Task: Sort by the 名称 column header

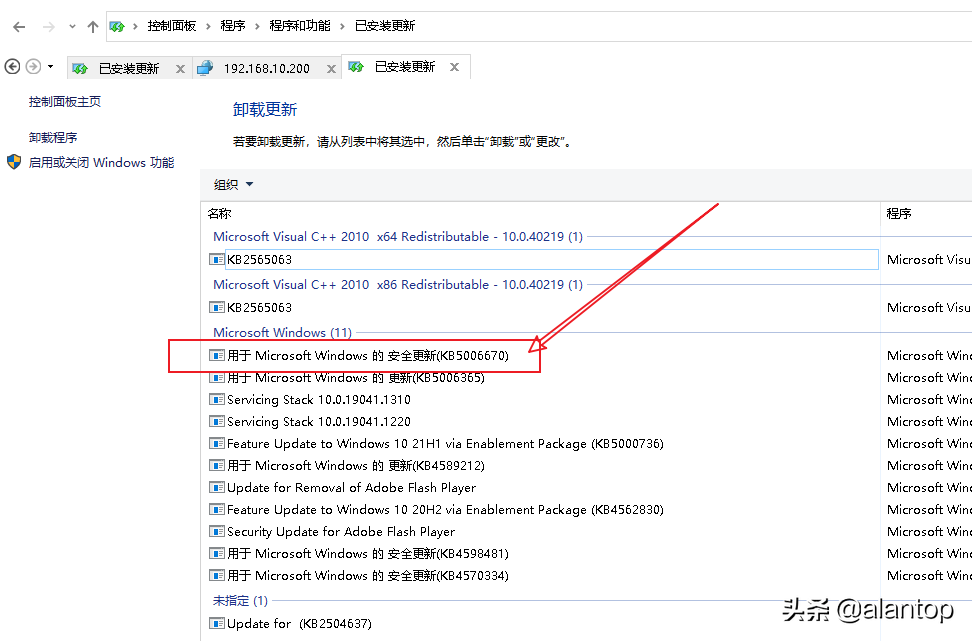Action: click(x=219, y=214)
